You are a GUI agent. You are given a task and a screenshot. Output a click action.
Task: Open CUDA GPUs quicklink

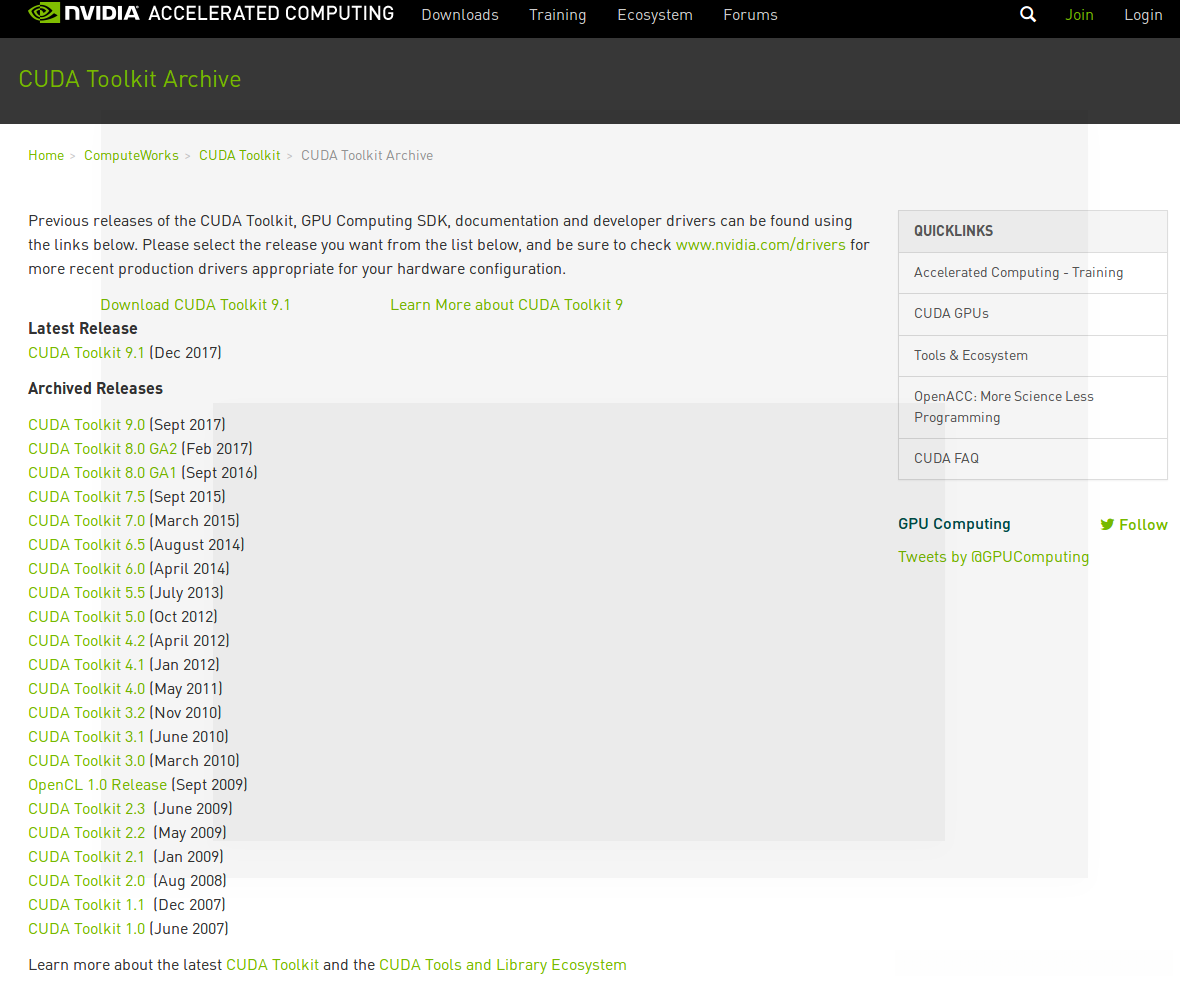click(1032, 314)
